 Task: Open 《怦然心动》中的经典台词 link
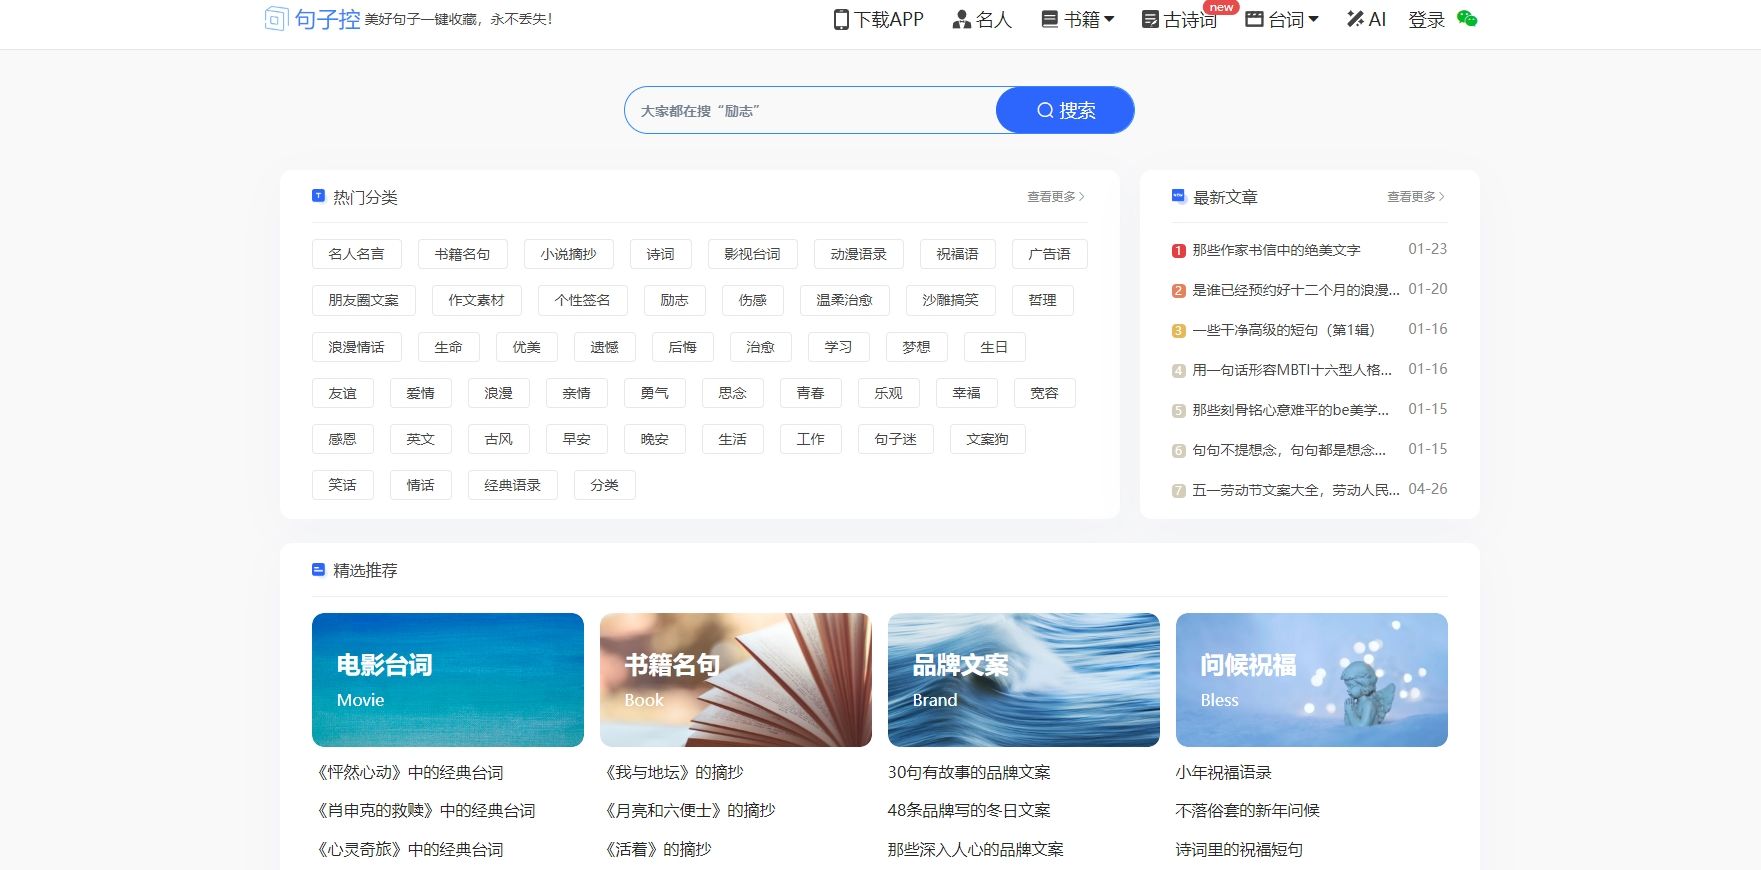coord(408,772)
